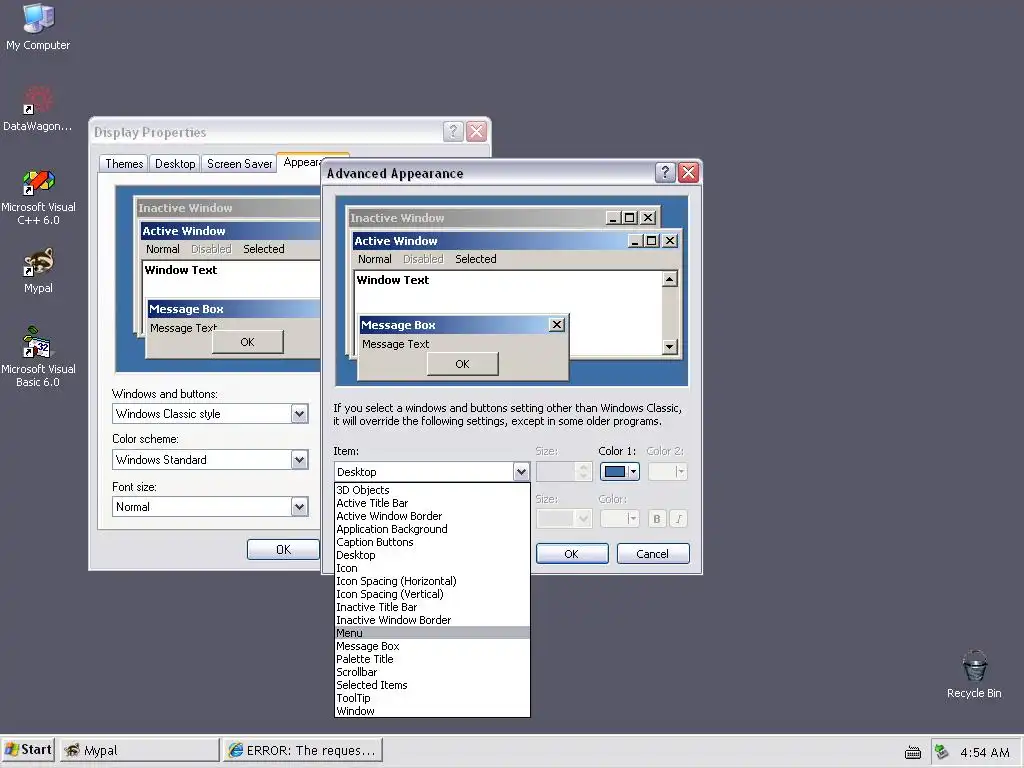Click Selected menu item in preview

475,259
